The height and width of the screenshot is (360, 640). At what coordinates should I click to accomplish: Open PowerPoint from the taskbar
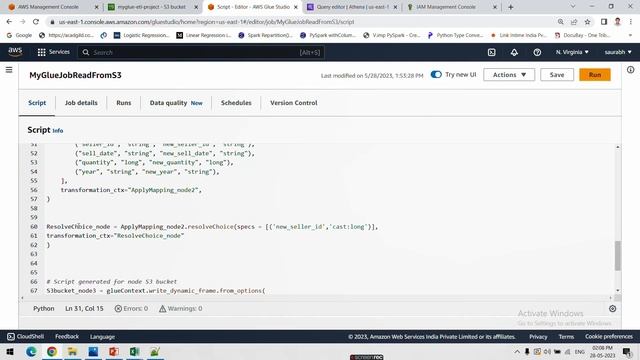pyautogui.click(x=114, y=351)
